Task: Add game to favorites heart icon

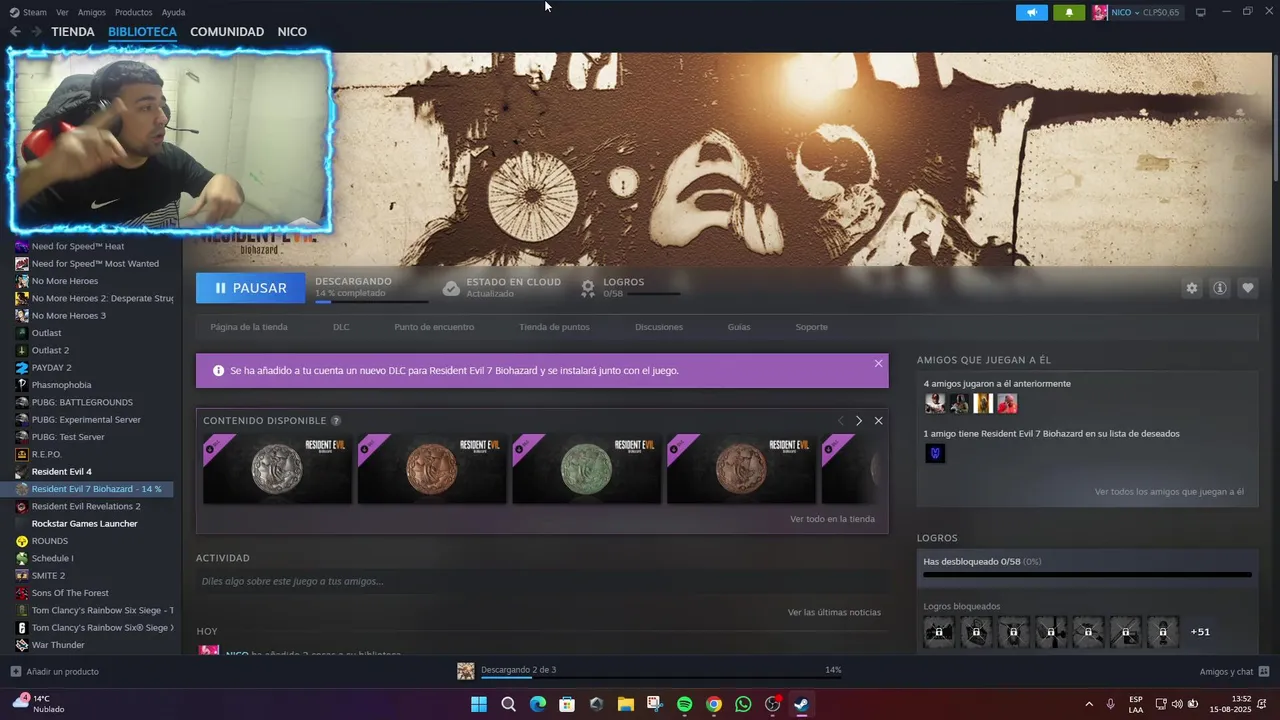Action: click(x=1248, y=288)
